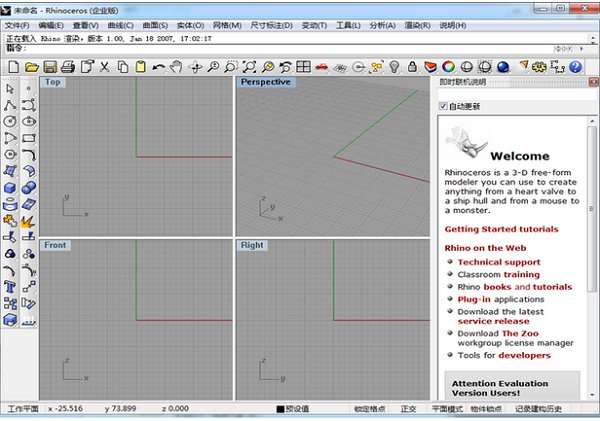
Task: Click the New file icon
Action: pyautogui.click(x=13, y=67)
